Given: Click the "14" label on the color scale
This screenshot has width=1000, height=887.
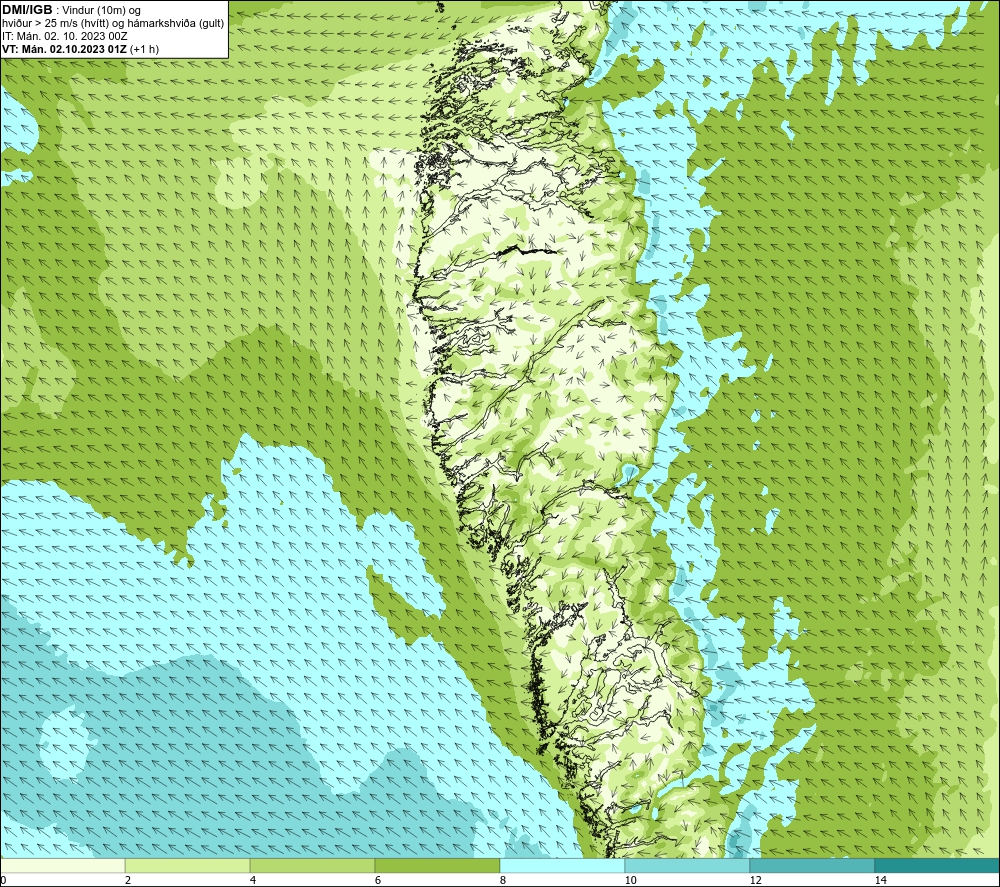Looking at the screenshot, I should [881, 880].
